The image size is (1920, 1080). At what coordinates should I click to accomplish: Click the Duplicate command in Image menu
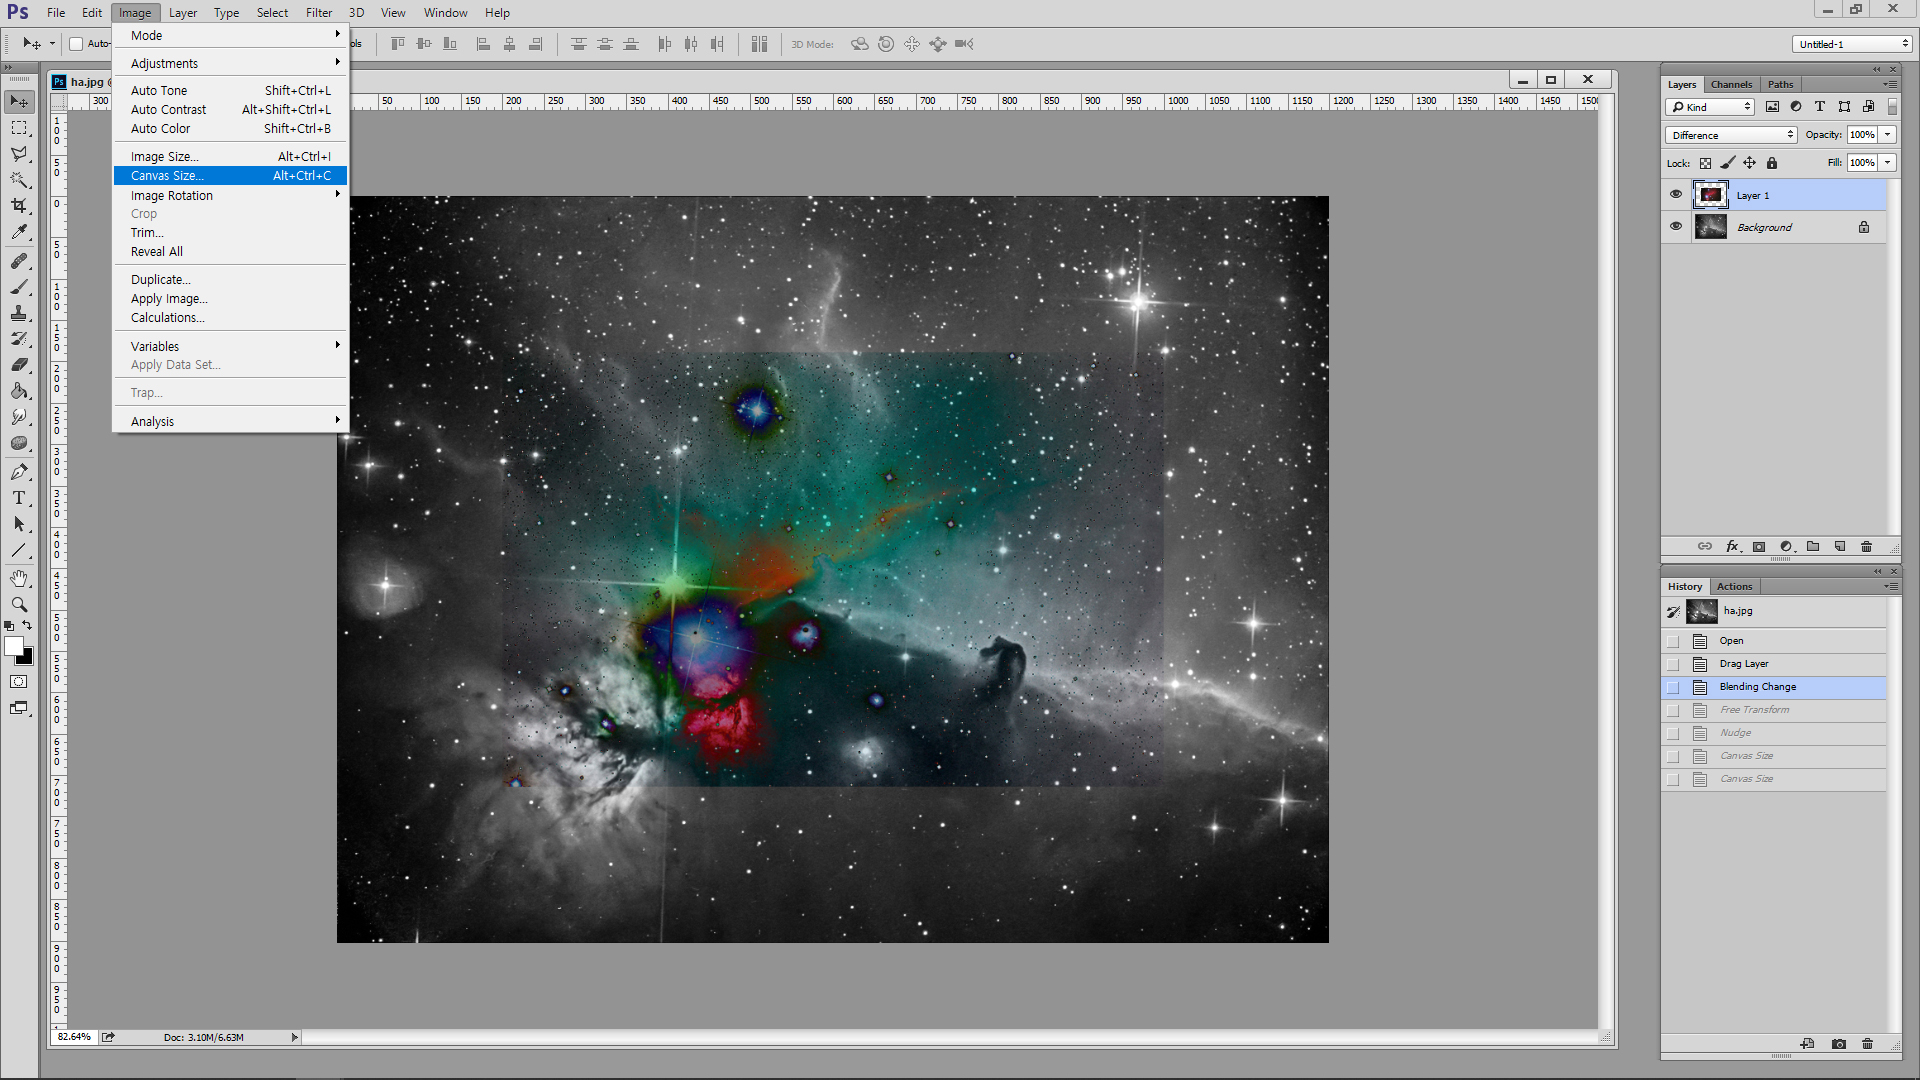[230, 280]
